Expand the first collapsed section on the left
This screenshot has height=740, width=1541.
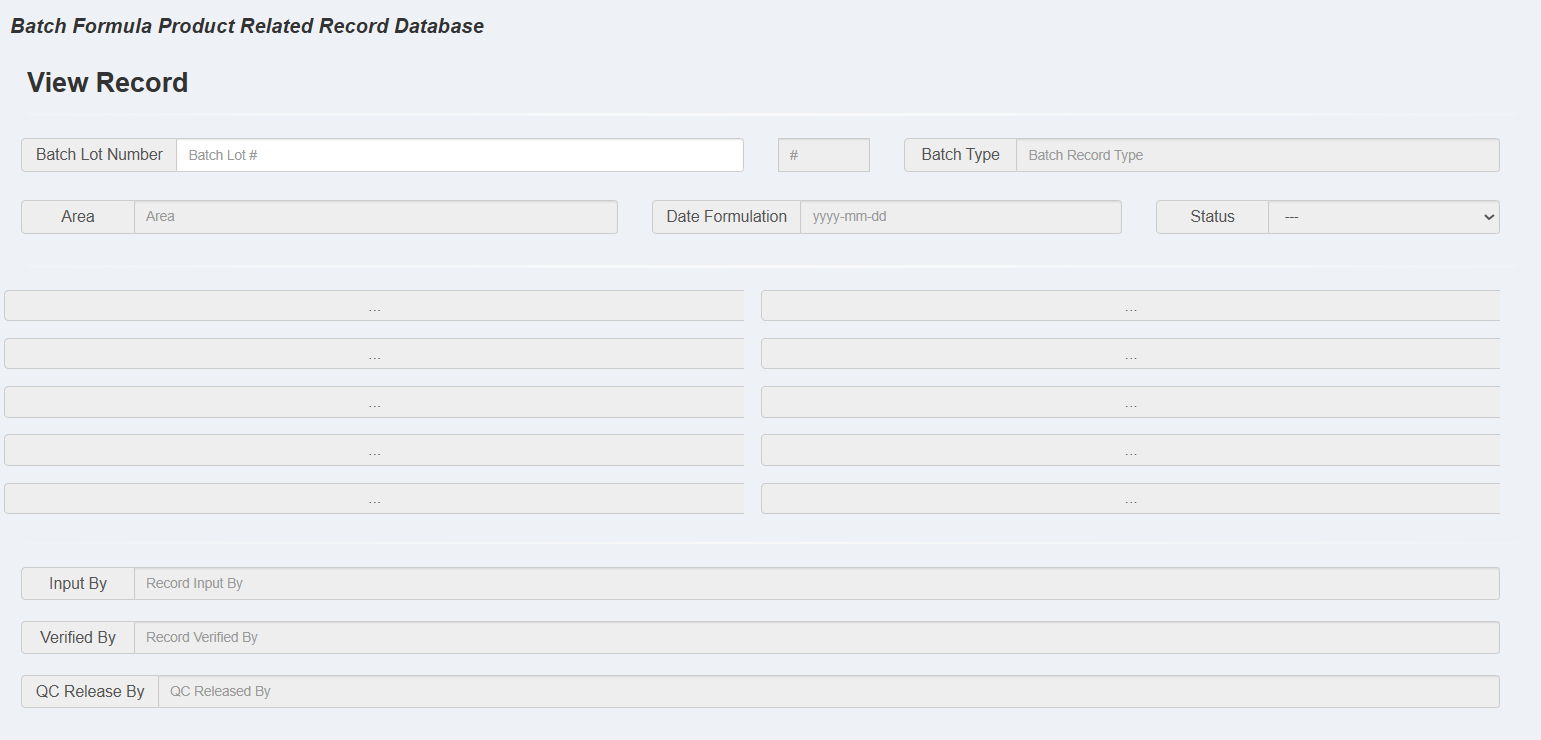tap(374, 306)
